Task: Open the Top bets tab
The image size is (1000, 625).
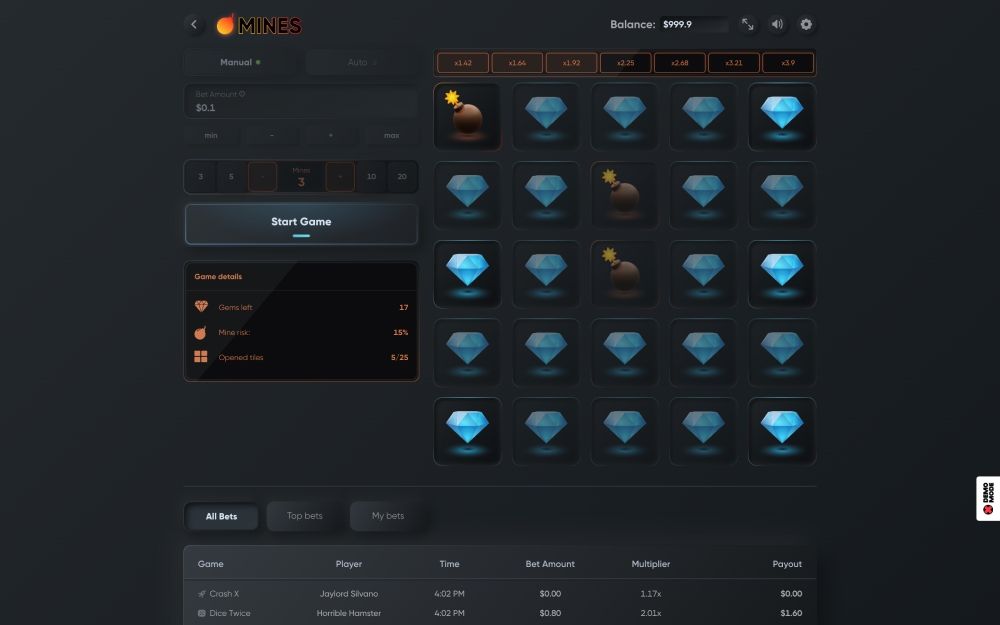Action: [304, 516]
